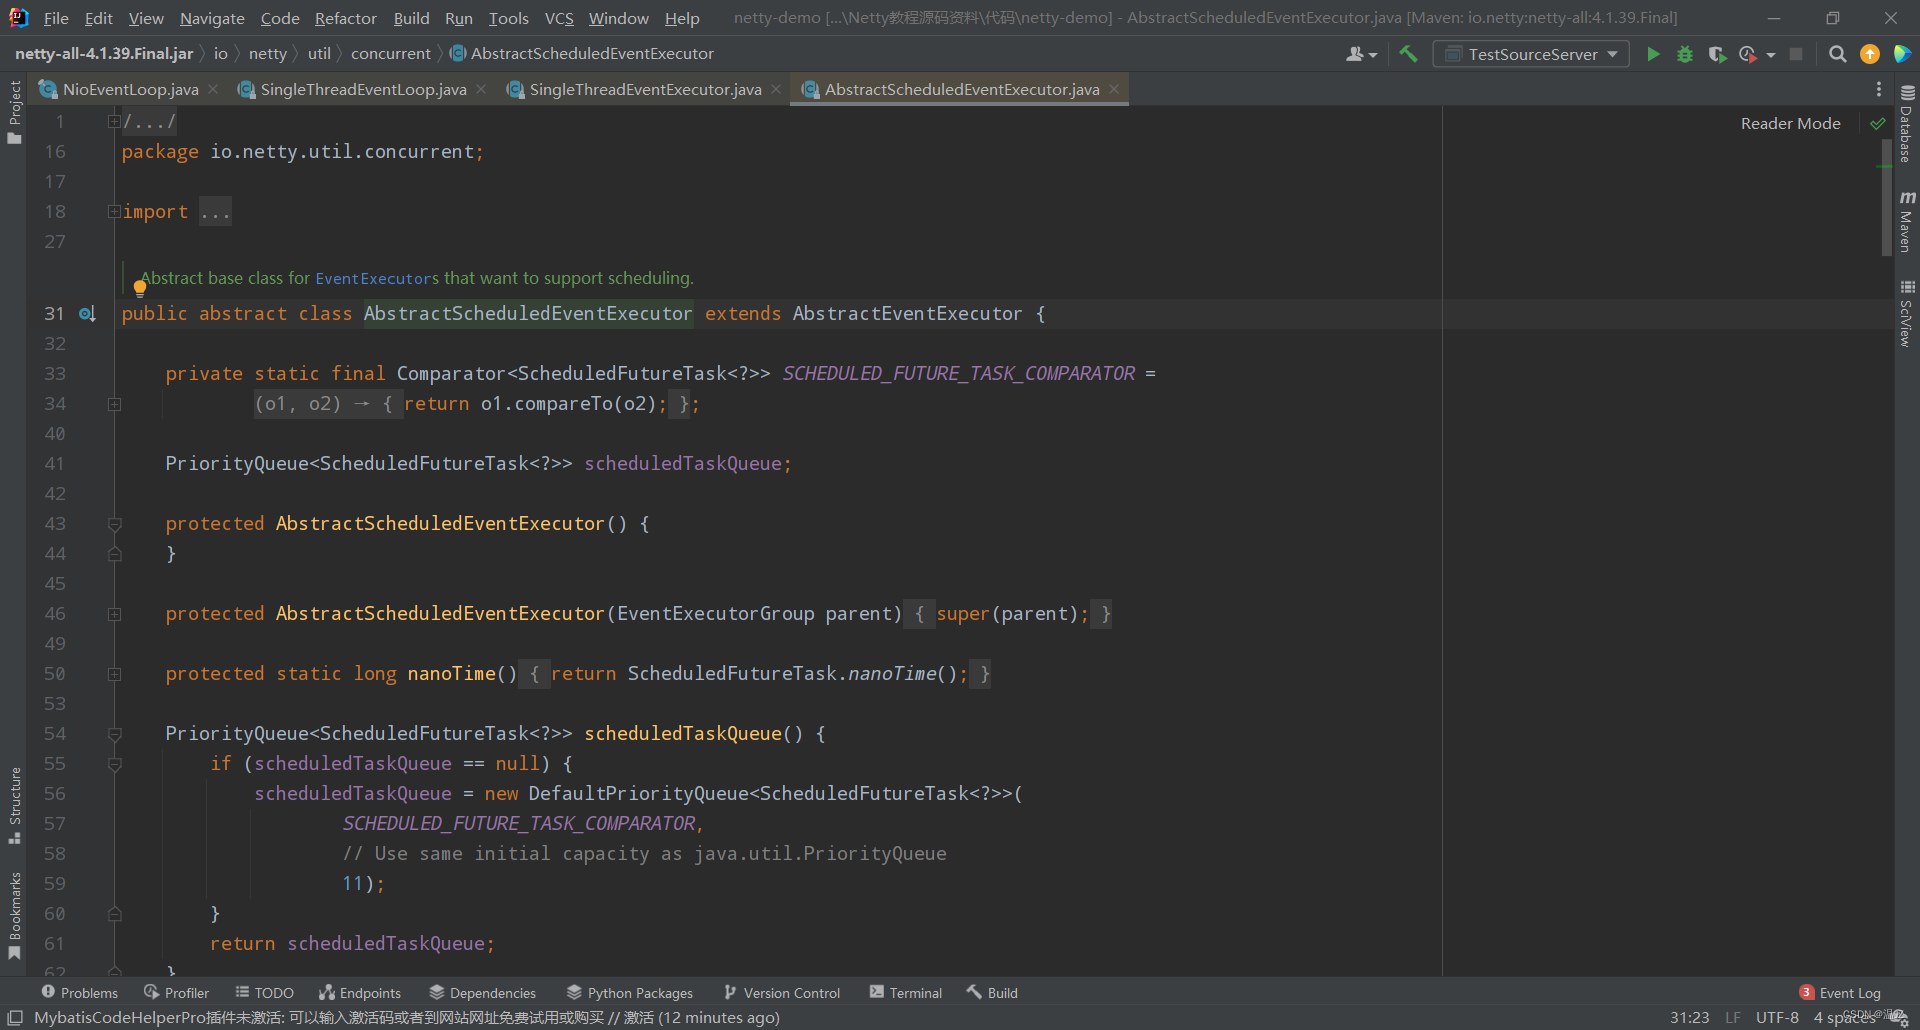Open the Bookmarks tool window

14,915
